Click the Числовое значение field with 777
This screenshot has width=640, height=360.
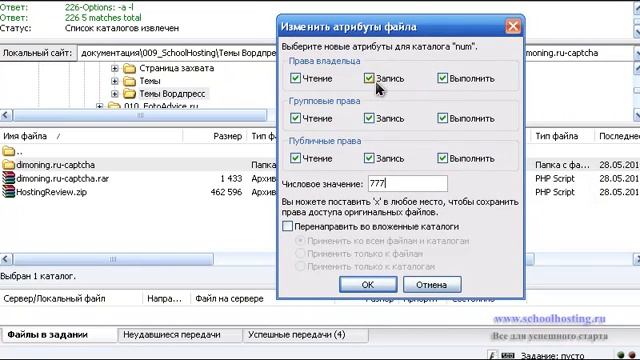[x=407, y=184]
